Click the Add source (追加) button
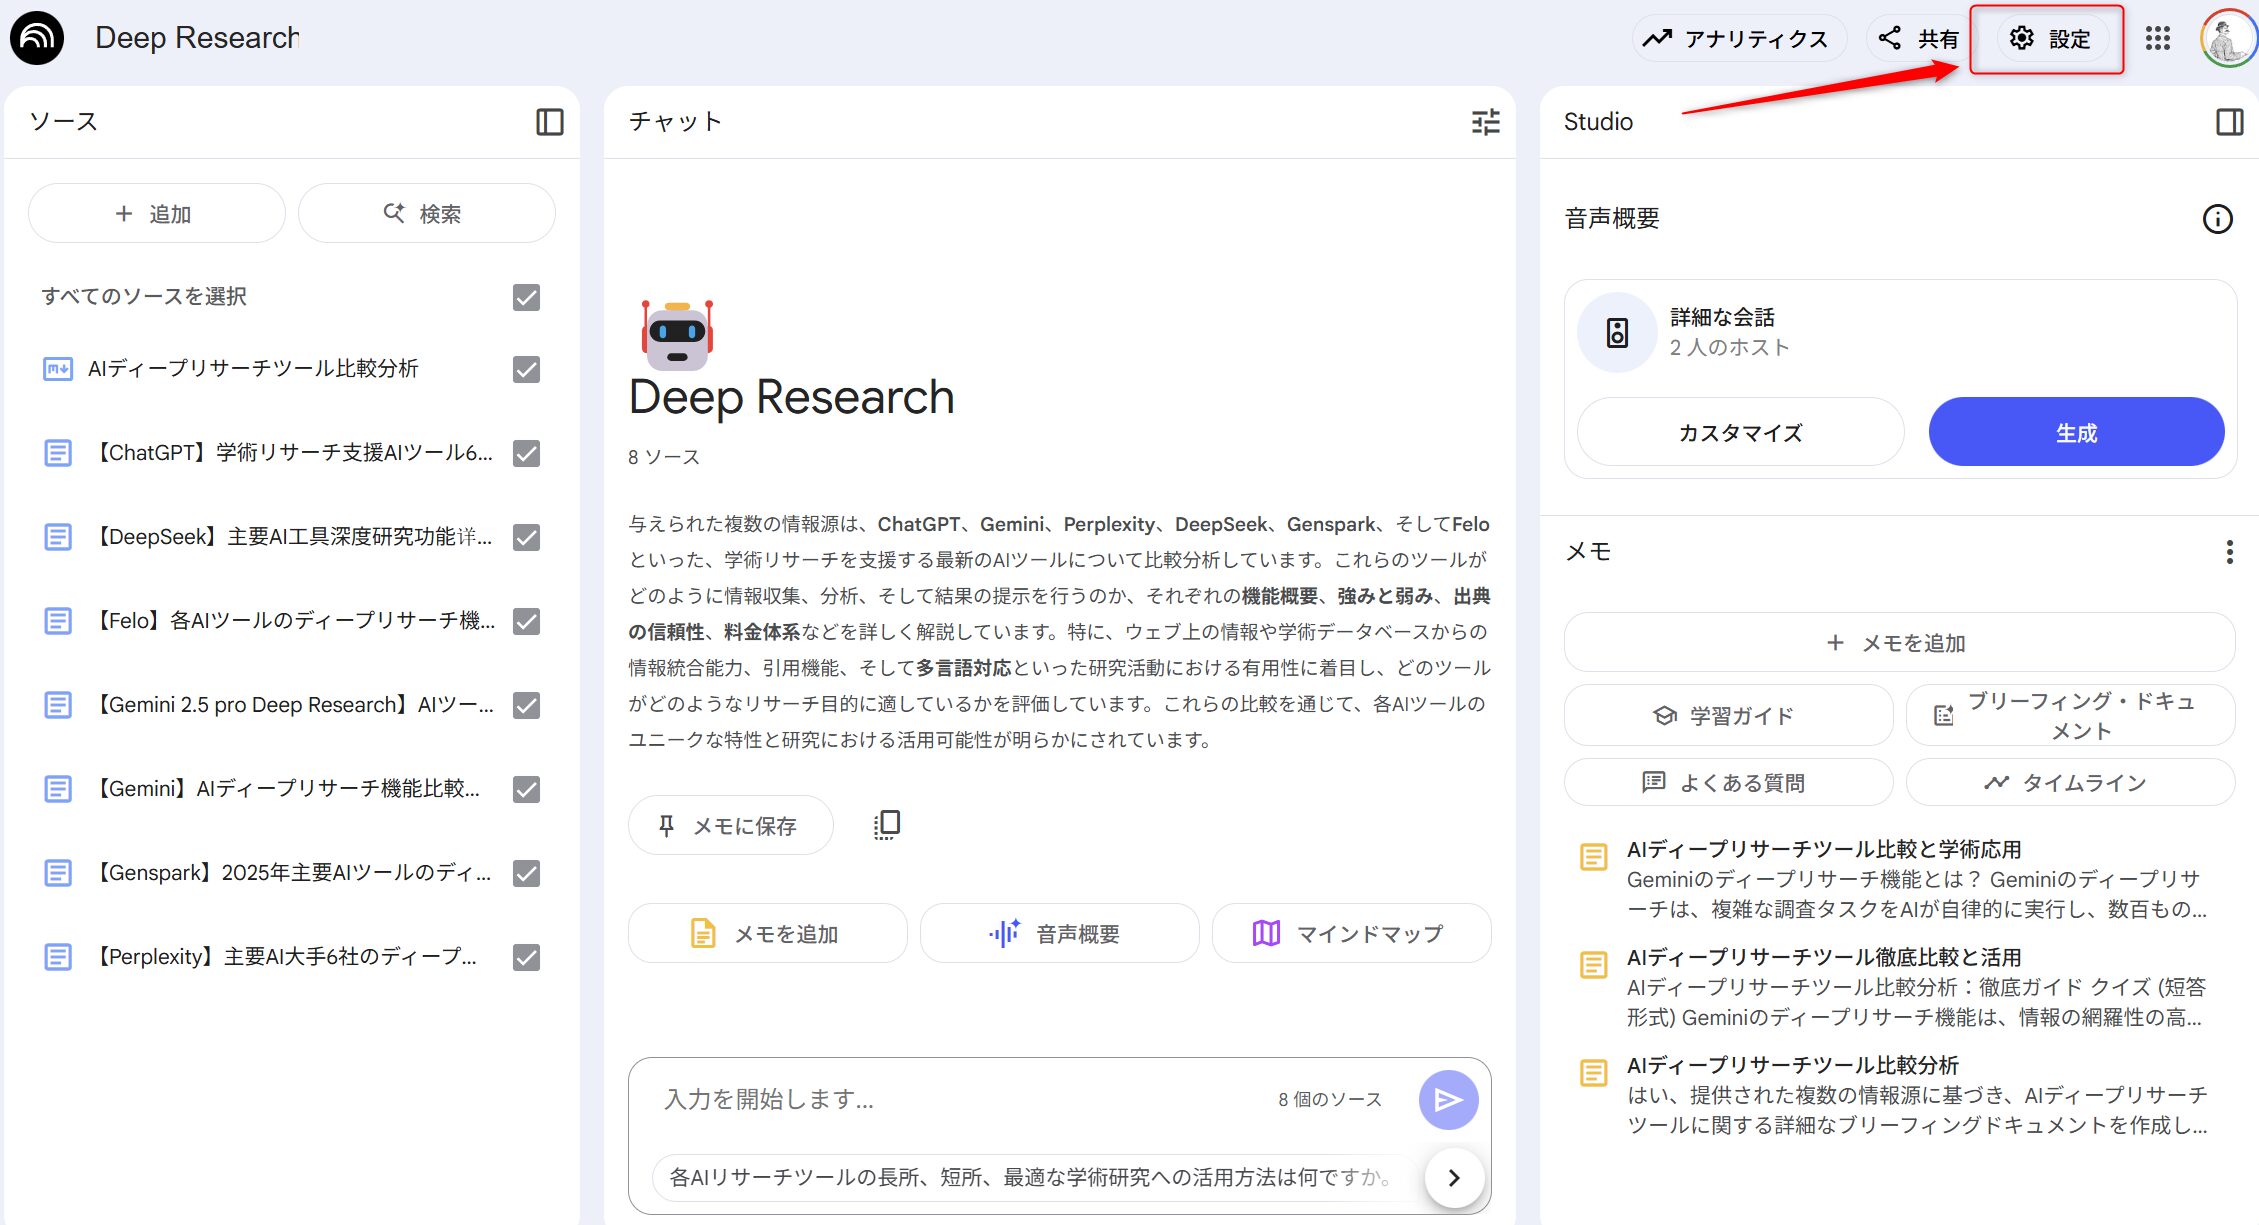Screen dimensions: 2259x1225 [x=156, y=213]
